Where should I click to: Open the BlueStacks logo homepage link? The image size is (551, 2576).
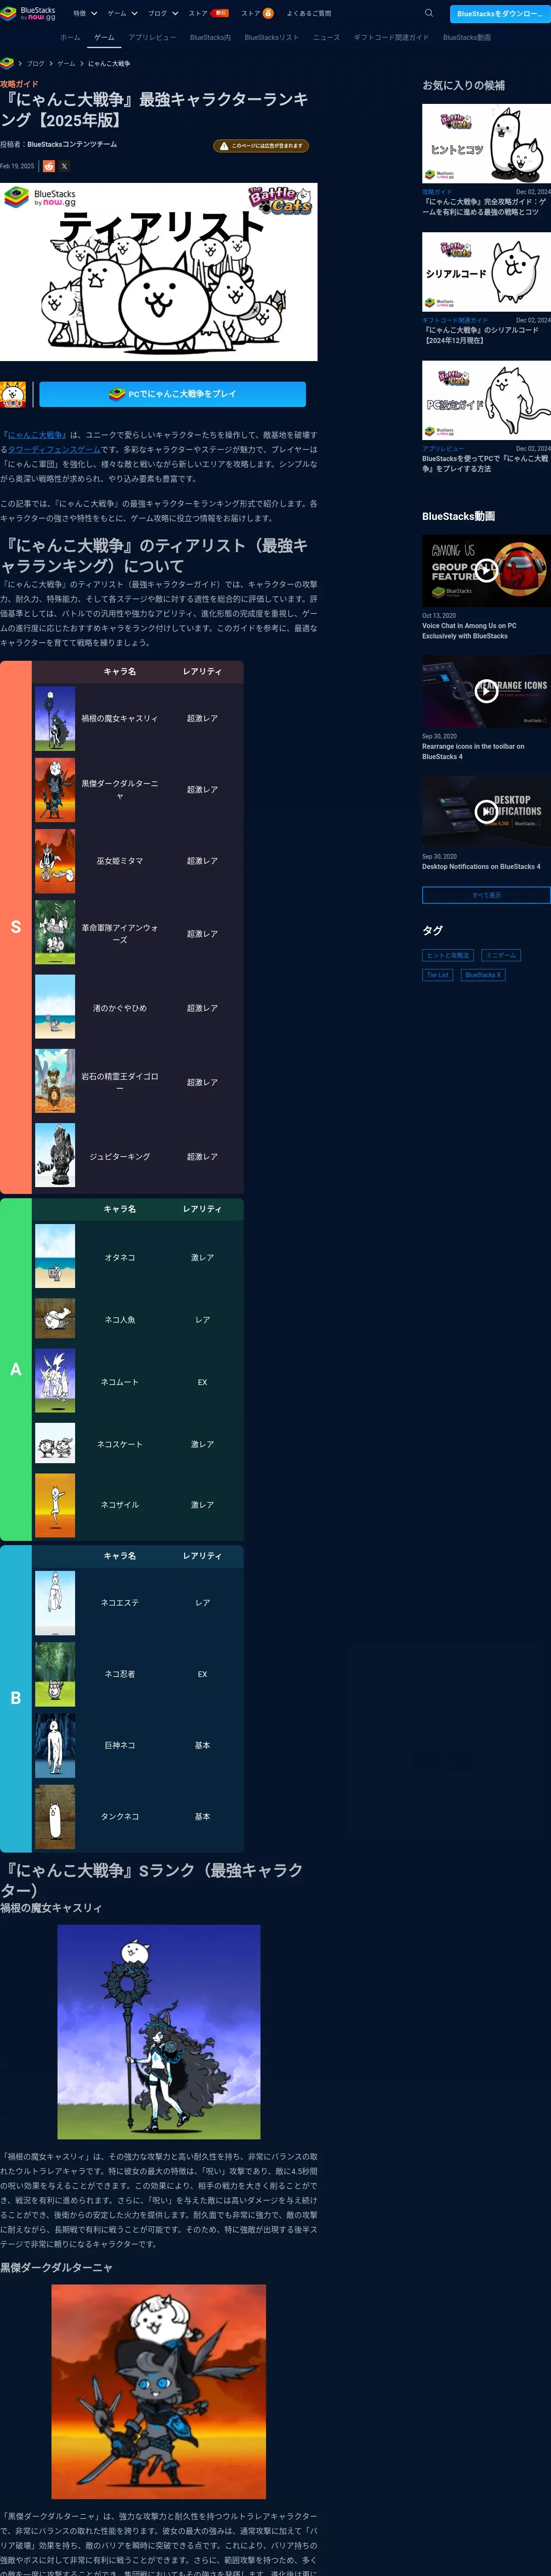click(x=28, y=13)
